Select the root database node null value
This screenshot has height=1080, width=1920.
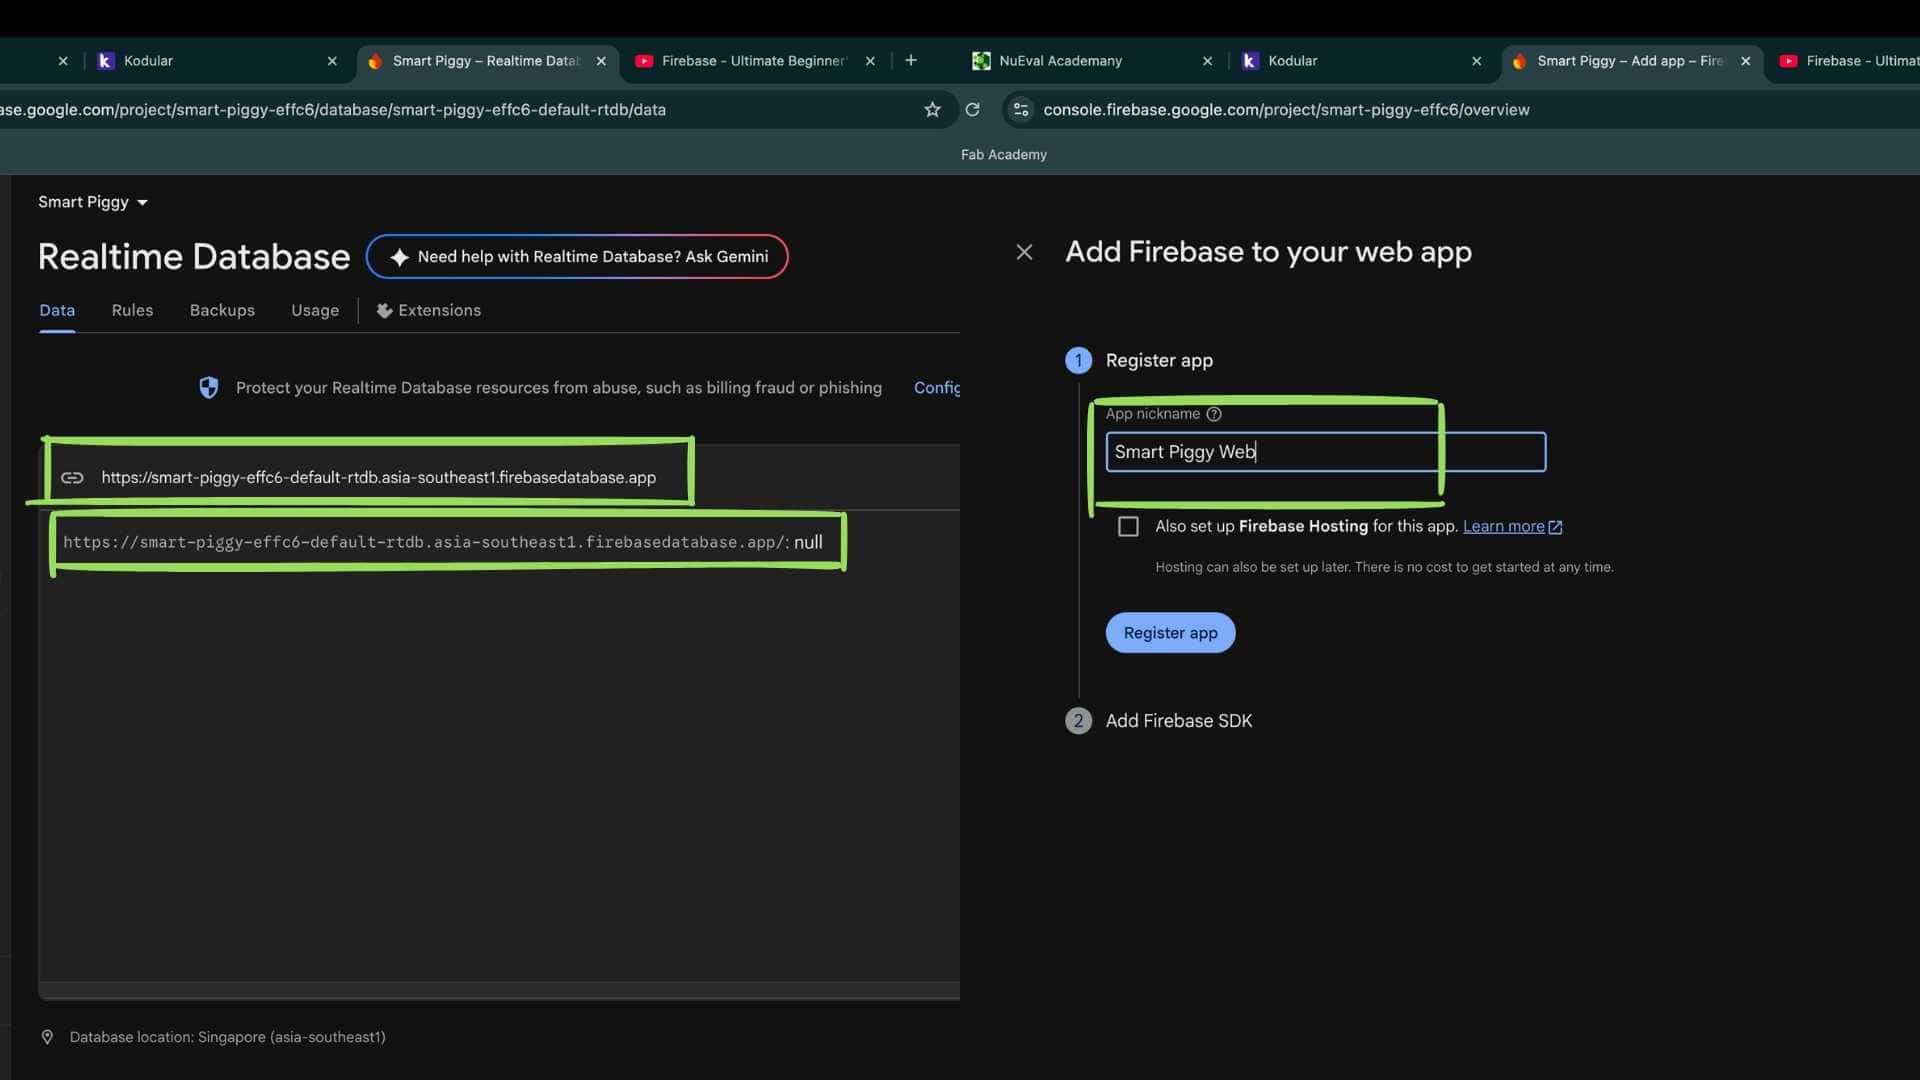pos(808,543)
